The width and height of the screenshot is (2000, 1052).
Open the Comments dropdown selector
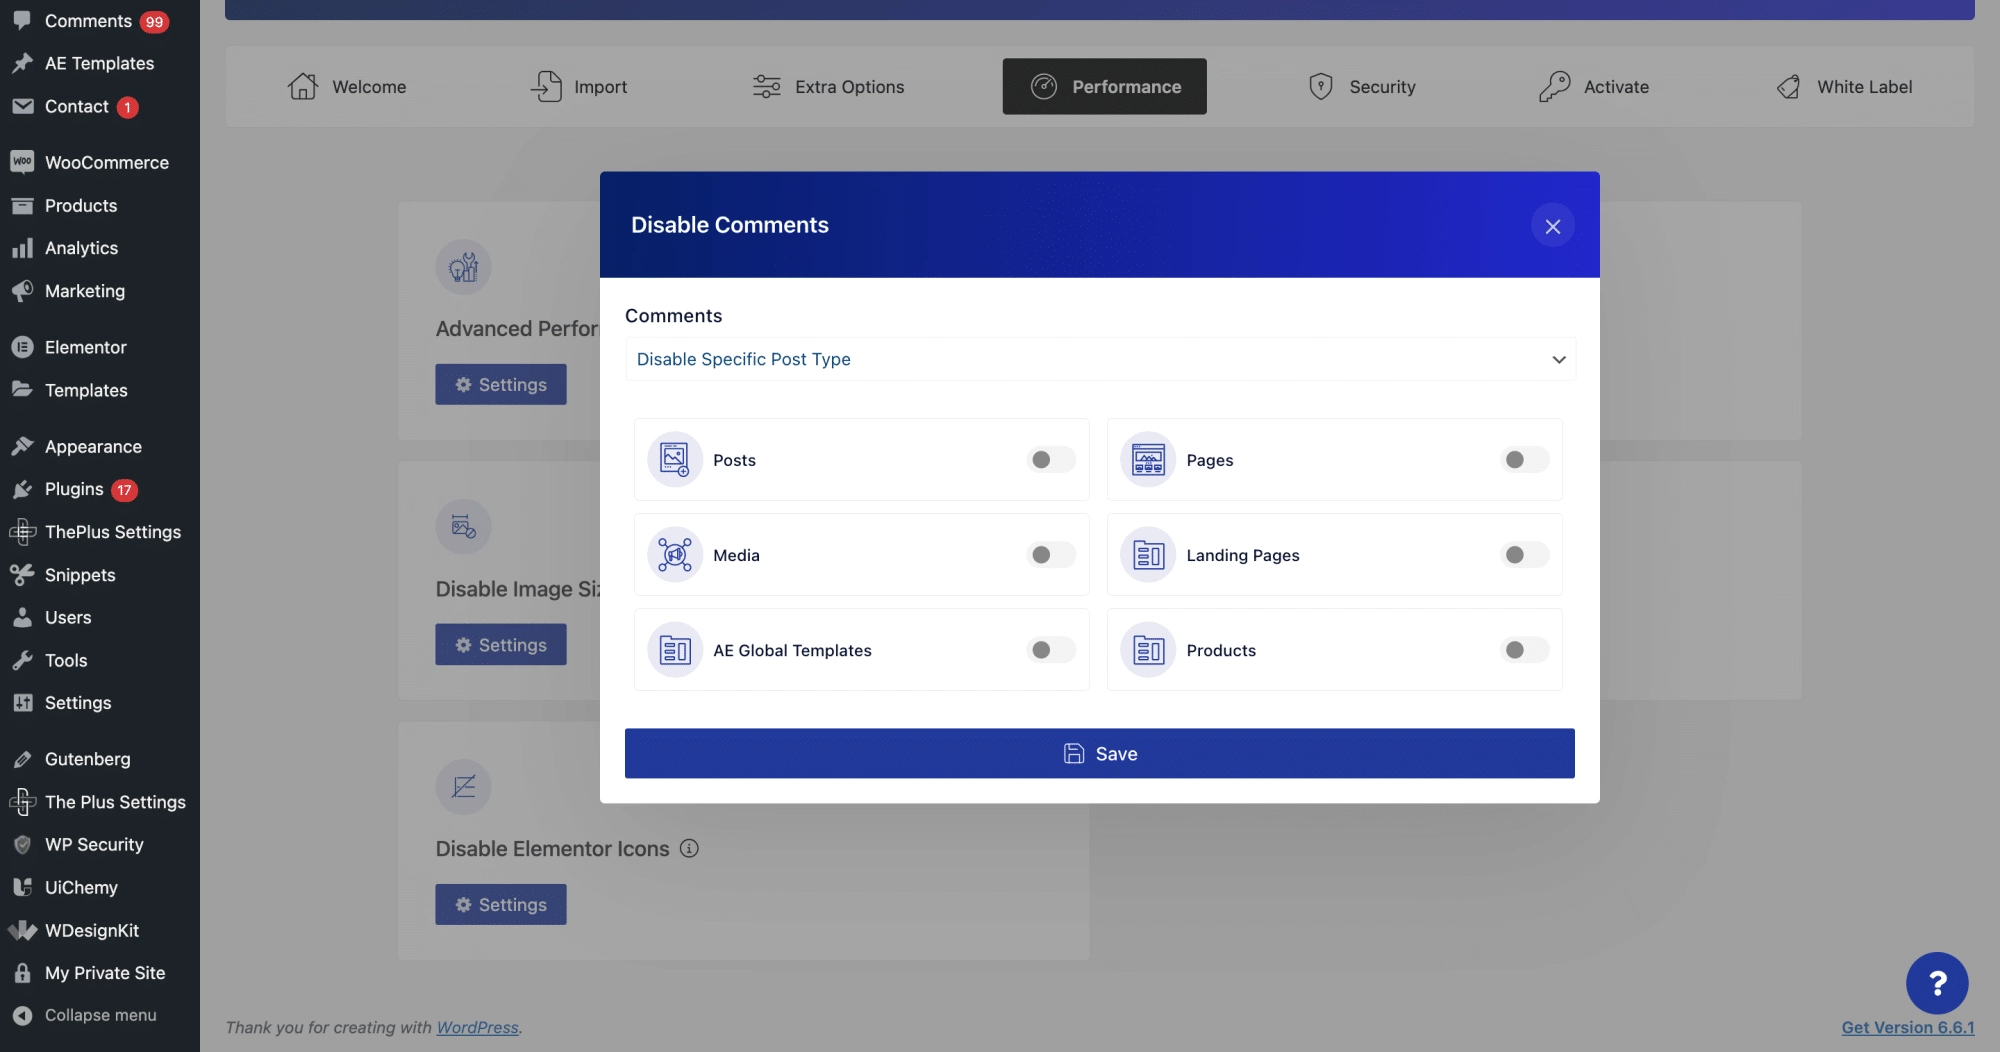click(x=1100, y=359)
